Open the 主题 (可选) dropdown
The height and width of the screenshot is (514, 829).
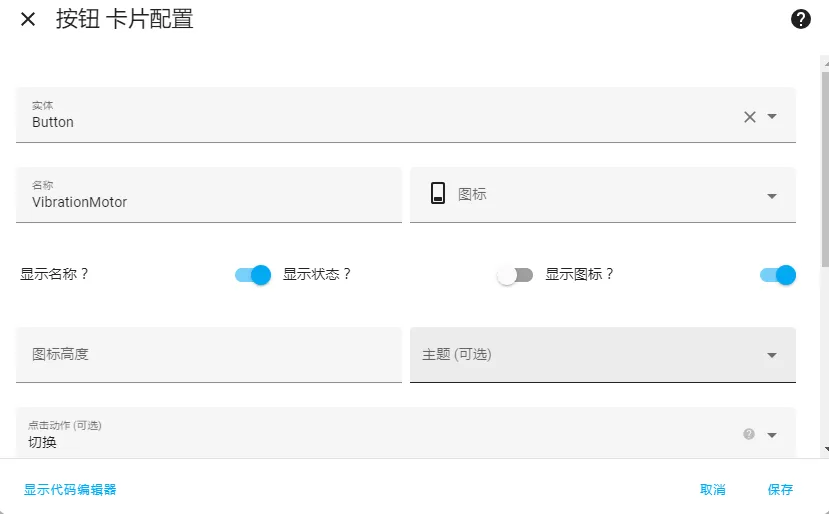click(603, 355)
